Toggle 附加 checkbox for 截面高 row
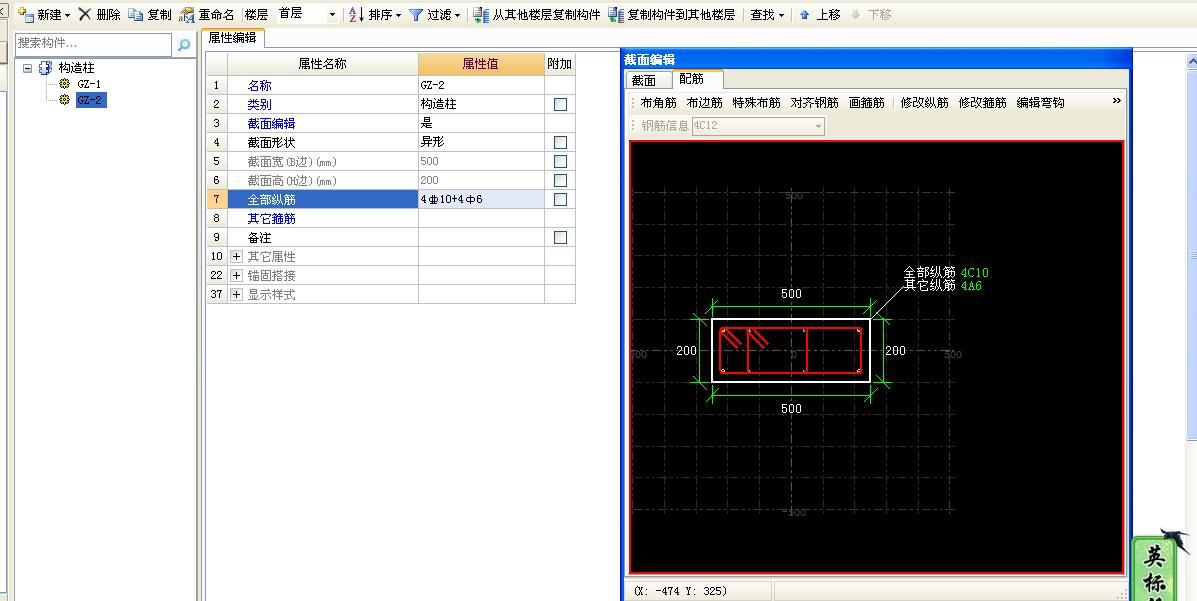This screenshot has width=1197, height=601. [x=560, y=180]
